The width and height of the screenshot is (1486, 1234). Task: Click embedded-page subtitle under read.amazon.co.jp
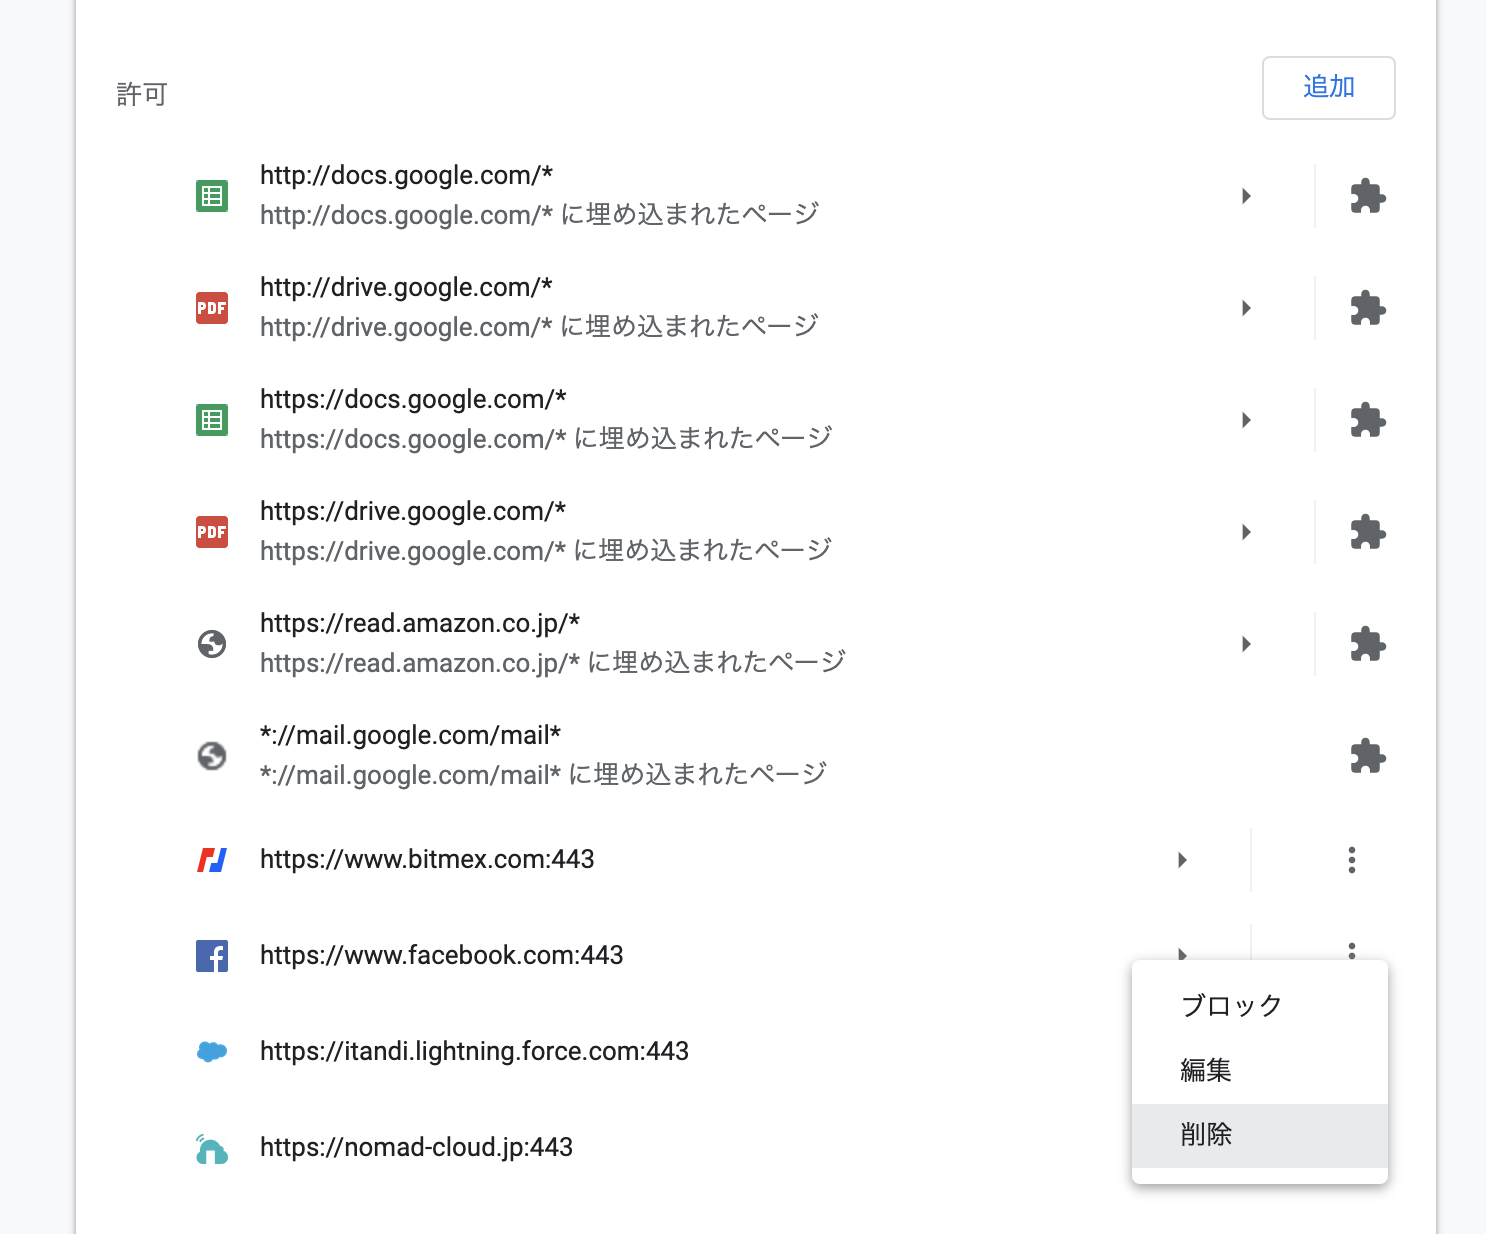553,662
